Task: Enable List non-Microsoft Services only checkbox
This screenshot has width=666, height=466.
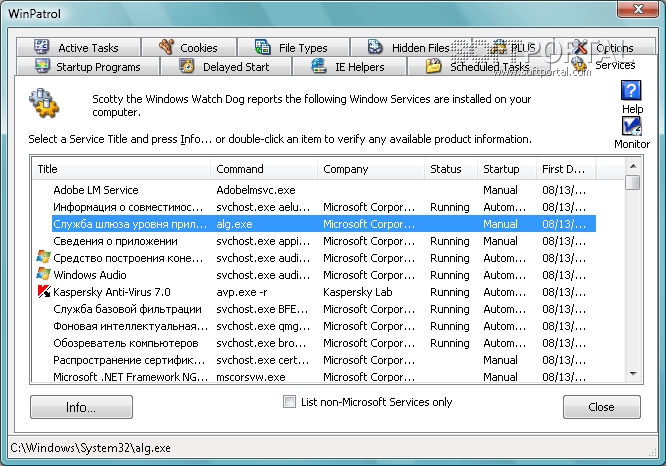Action: 289,401
